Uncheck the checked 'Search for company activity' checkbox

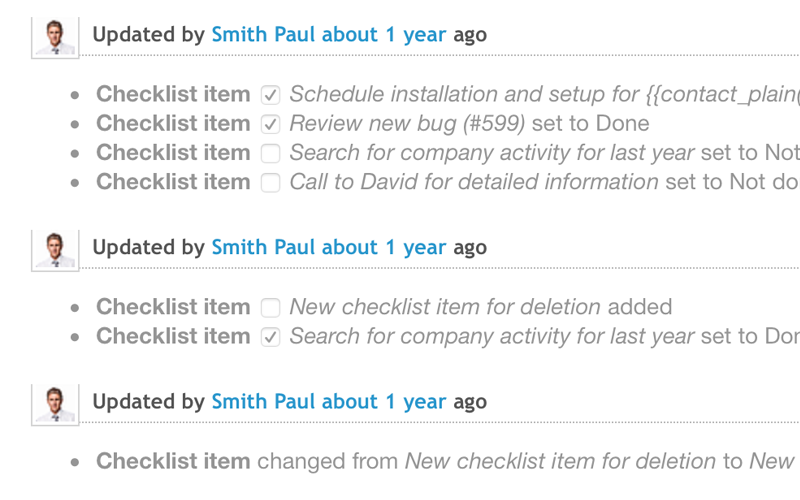[x=270, y=336]
